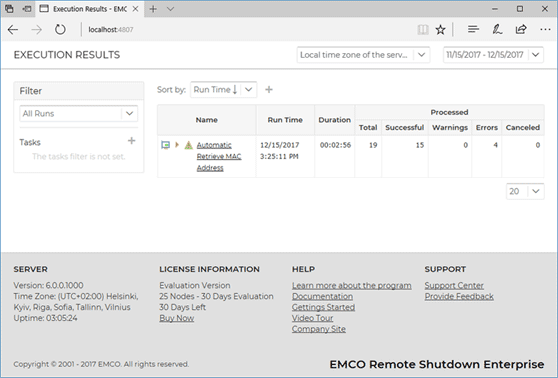Click the Processed group header

coord(449,112)
